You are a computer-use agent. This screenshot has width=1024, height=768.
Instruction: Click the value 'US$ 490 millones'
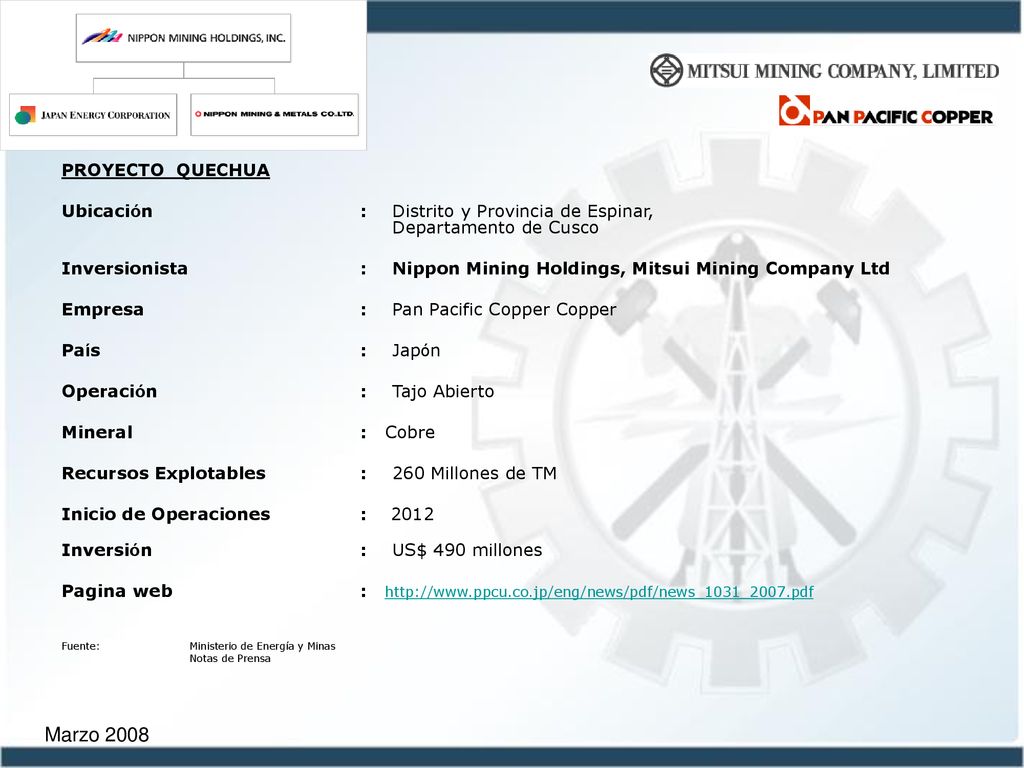pos(467,551)
